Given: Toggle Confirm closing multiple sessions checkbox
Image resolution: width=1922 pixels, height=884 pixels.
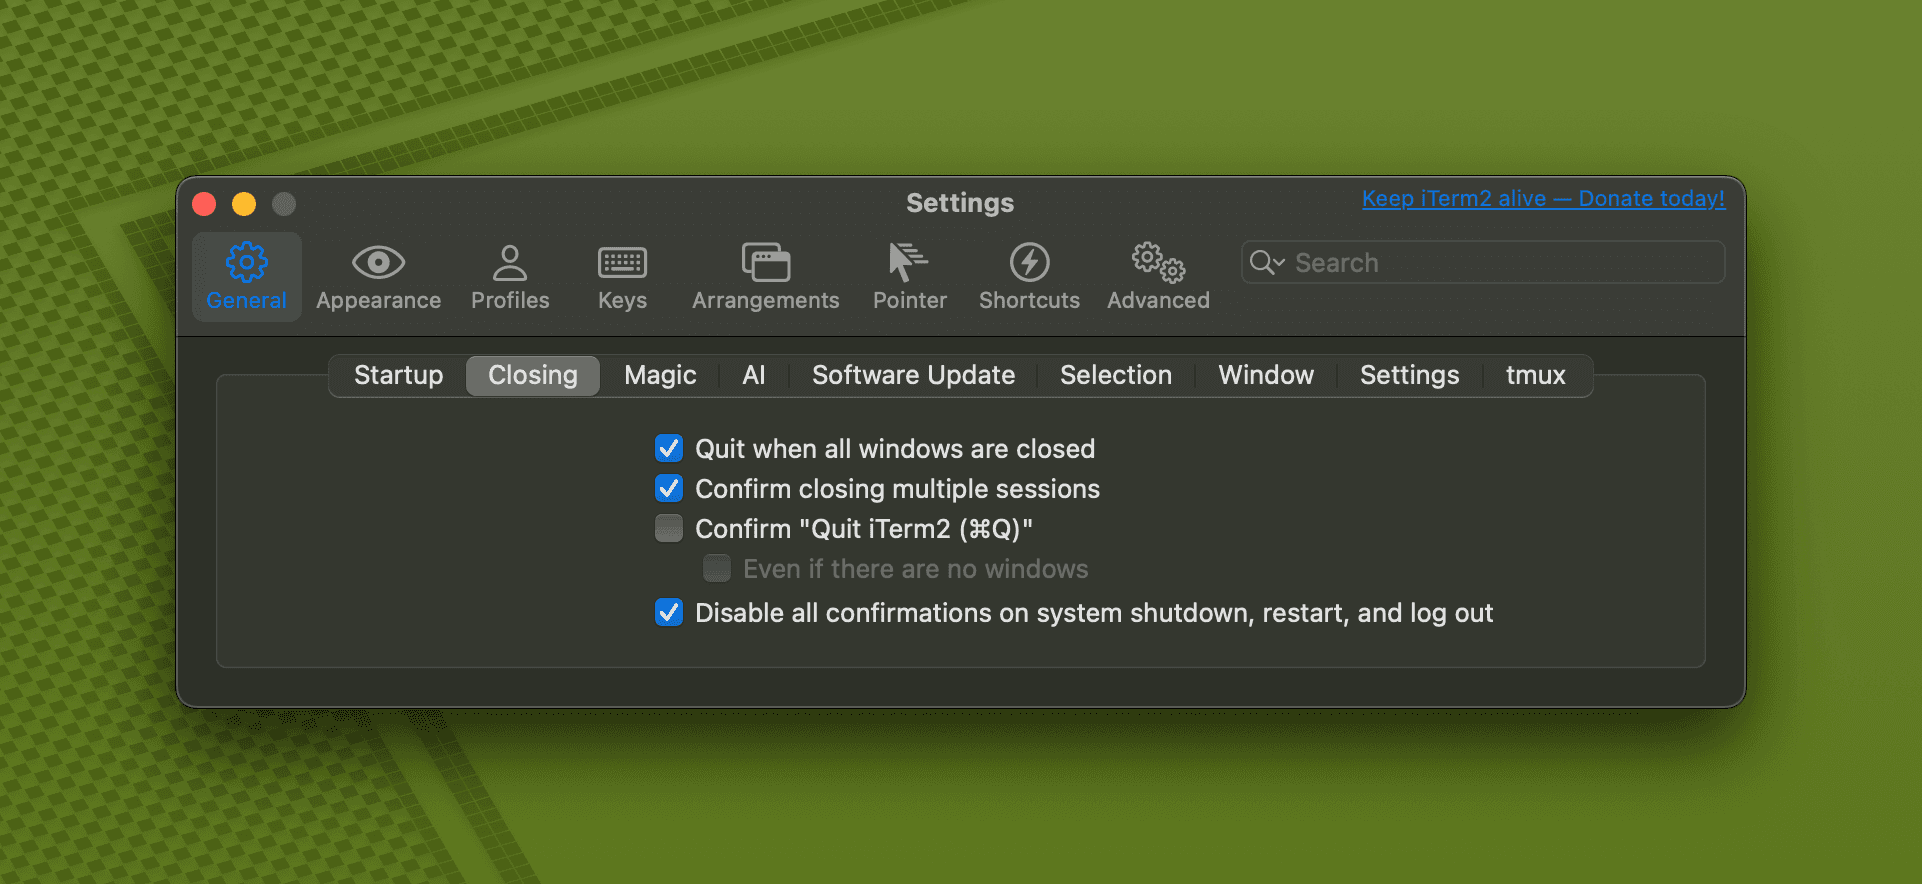Looking at the screenshot, I should (x=669, y=488).
